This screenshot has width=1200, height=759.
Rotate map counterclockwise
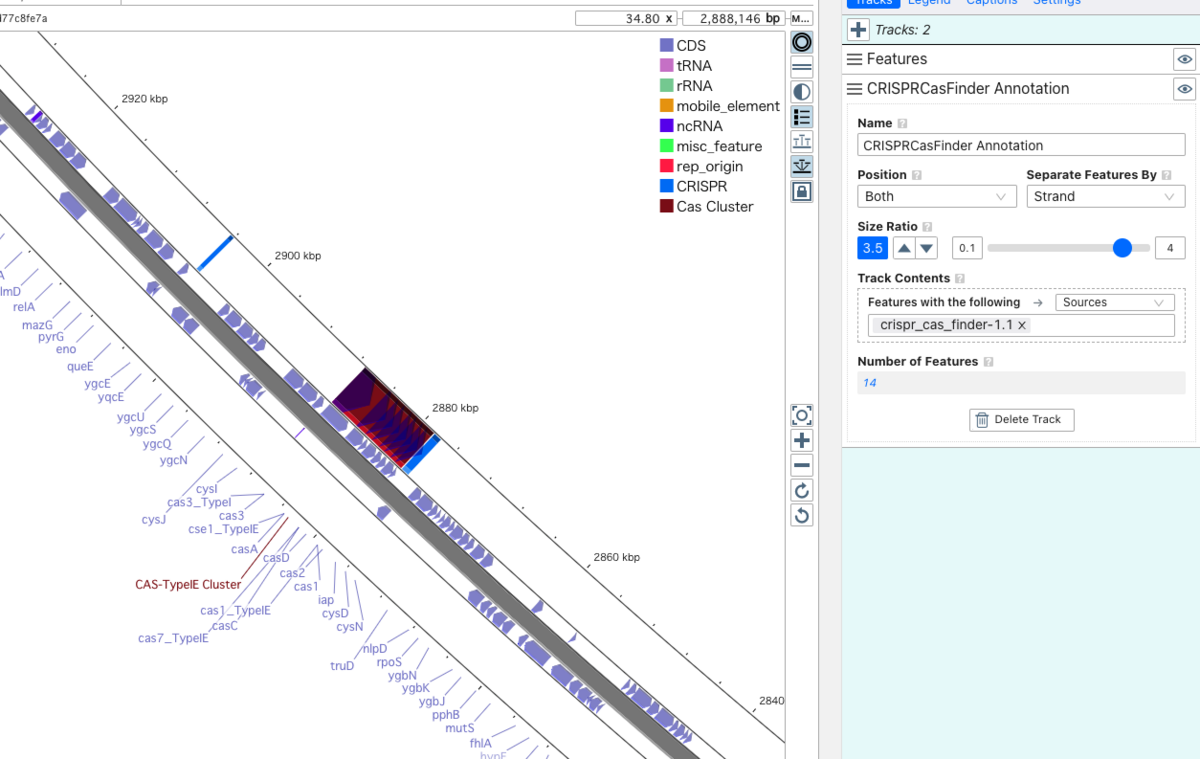pyautogui.click(x=801, y=515)
